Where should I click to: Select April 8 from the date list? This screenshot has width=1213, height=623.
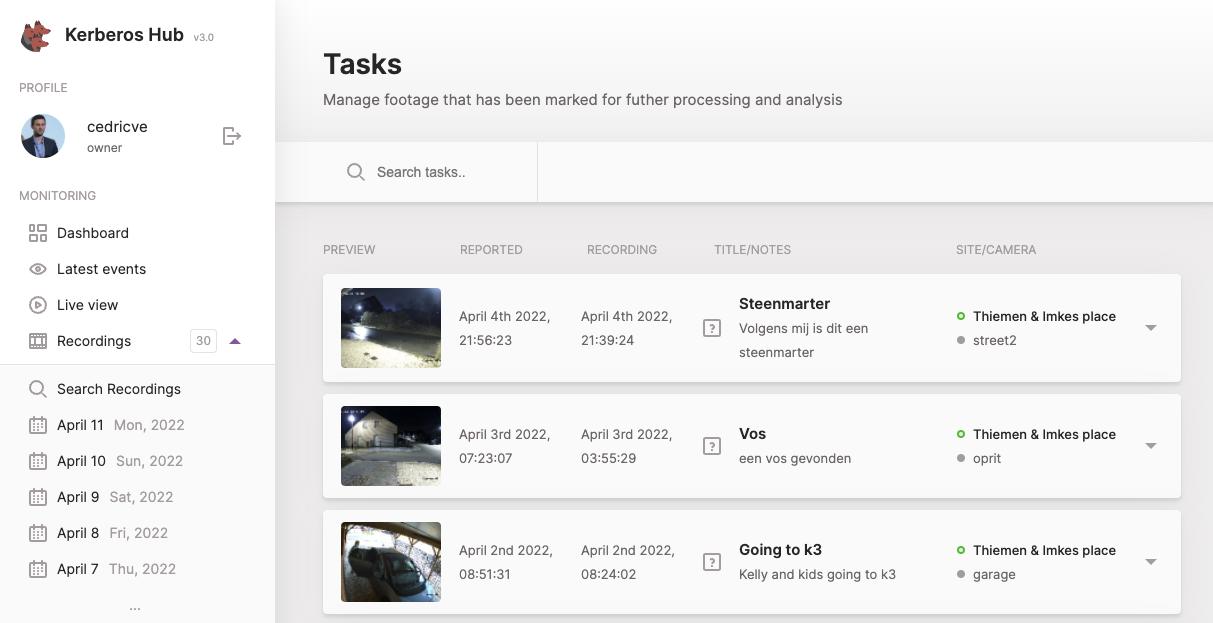tap(78, 532)
